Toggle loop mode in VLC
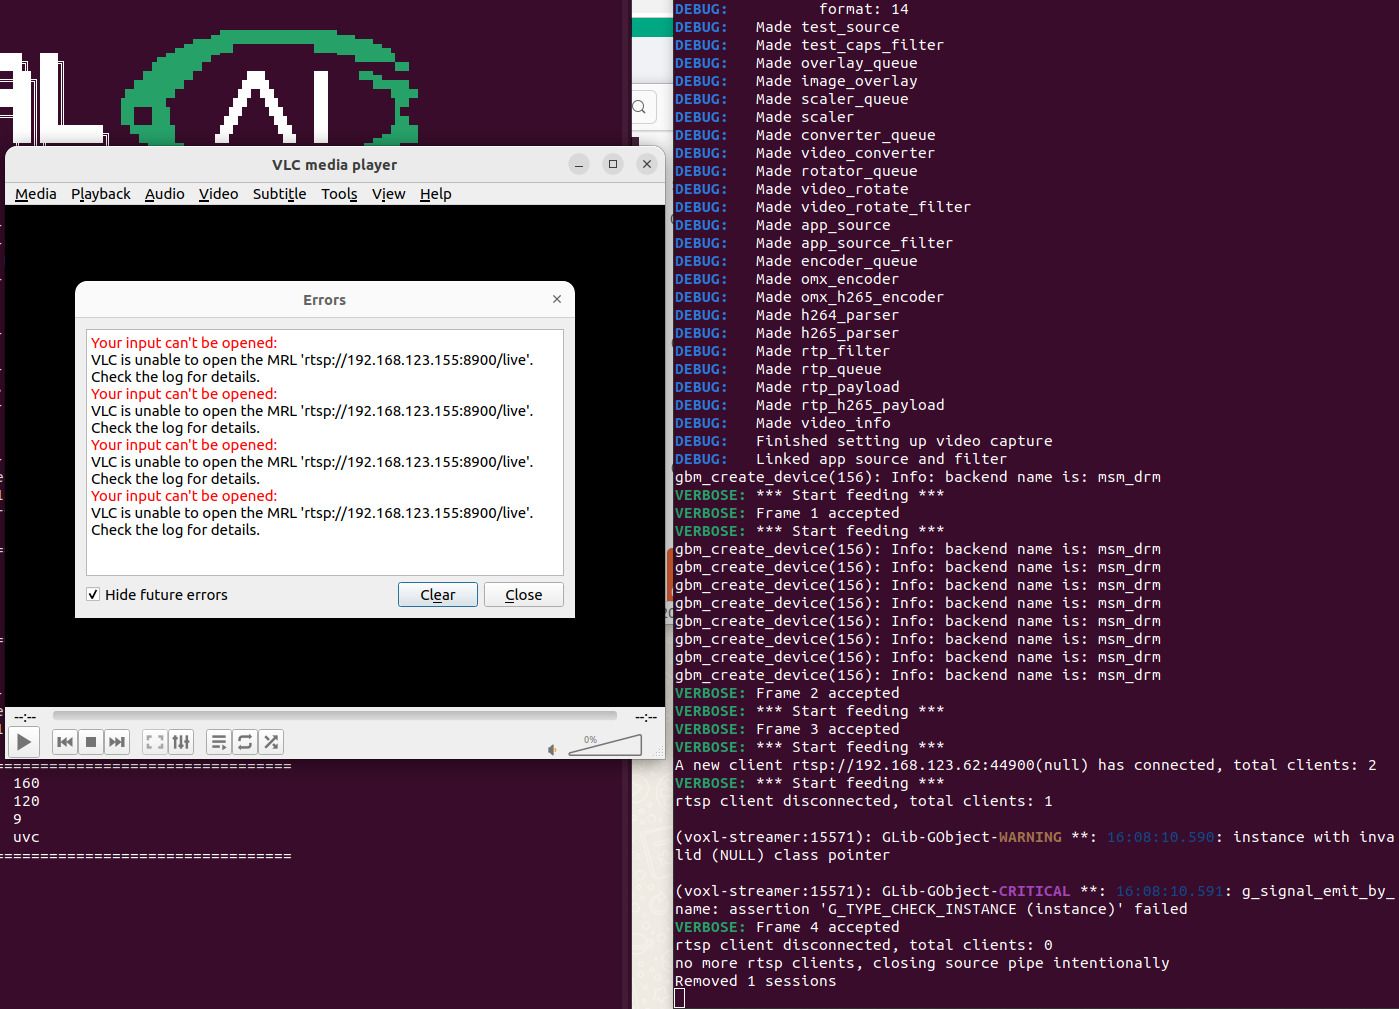 click(245, 742)
